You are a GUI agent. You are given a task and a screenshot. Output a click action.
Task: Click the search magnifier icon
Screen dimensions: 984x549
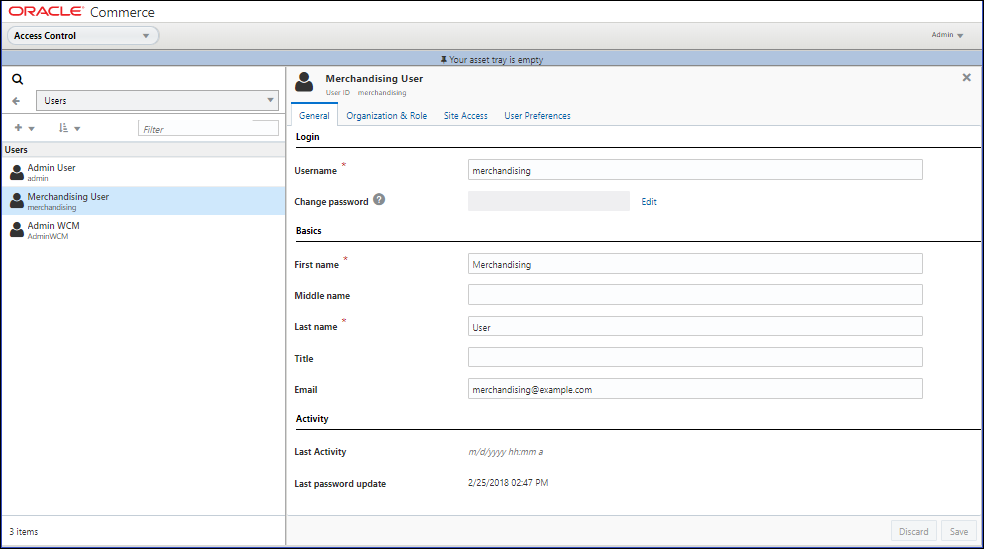click(x=18, y=79)
